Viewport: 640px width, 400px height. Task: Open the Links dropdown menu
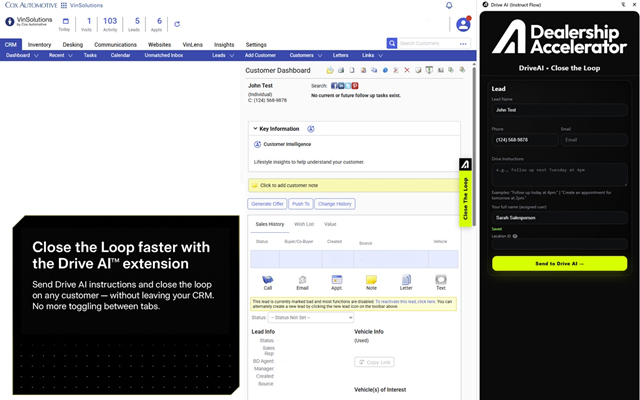[x=372, y=55]
